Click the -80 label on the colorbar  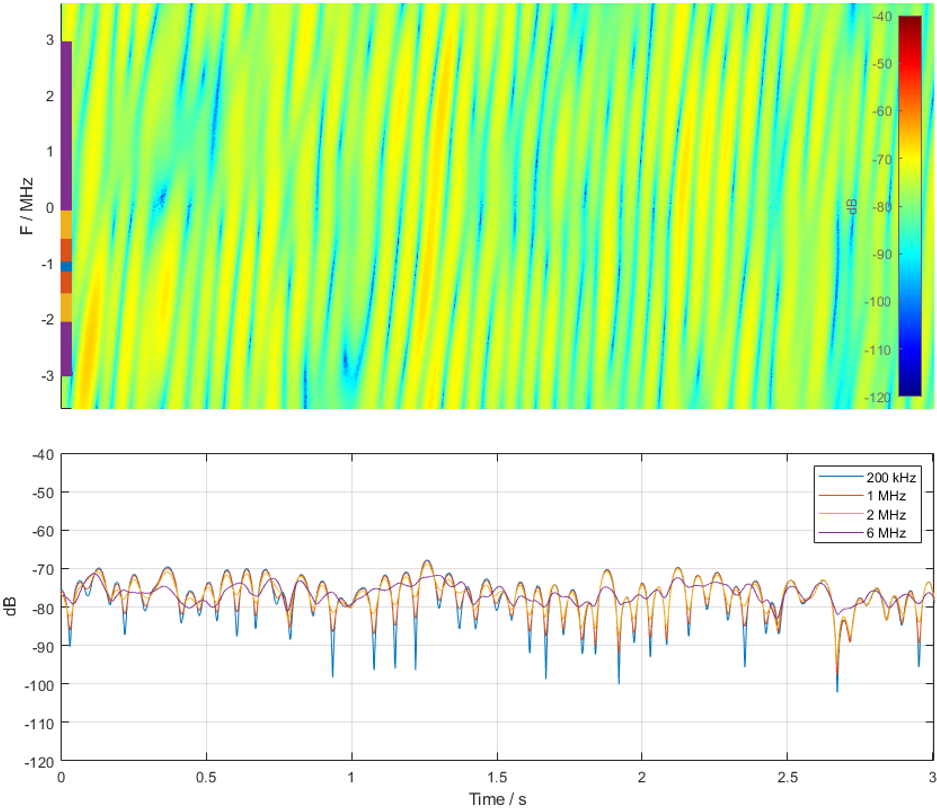[882, 207]
